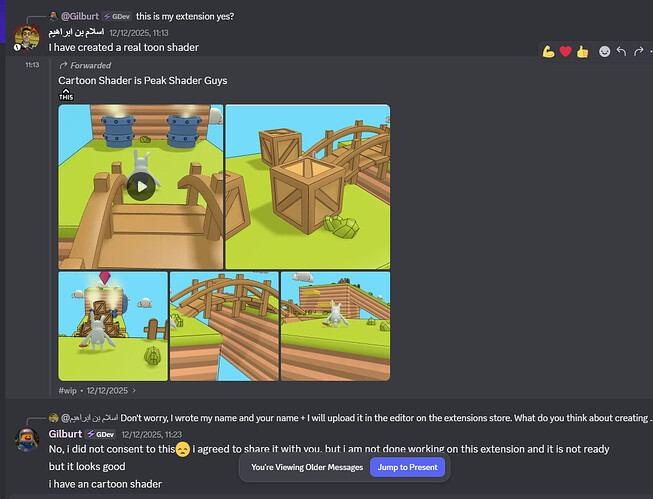React with the red heart emoji
Viewport: 653px width, 499px height.
pos(565,52)
